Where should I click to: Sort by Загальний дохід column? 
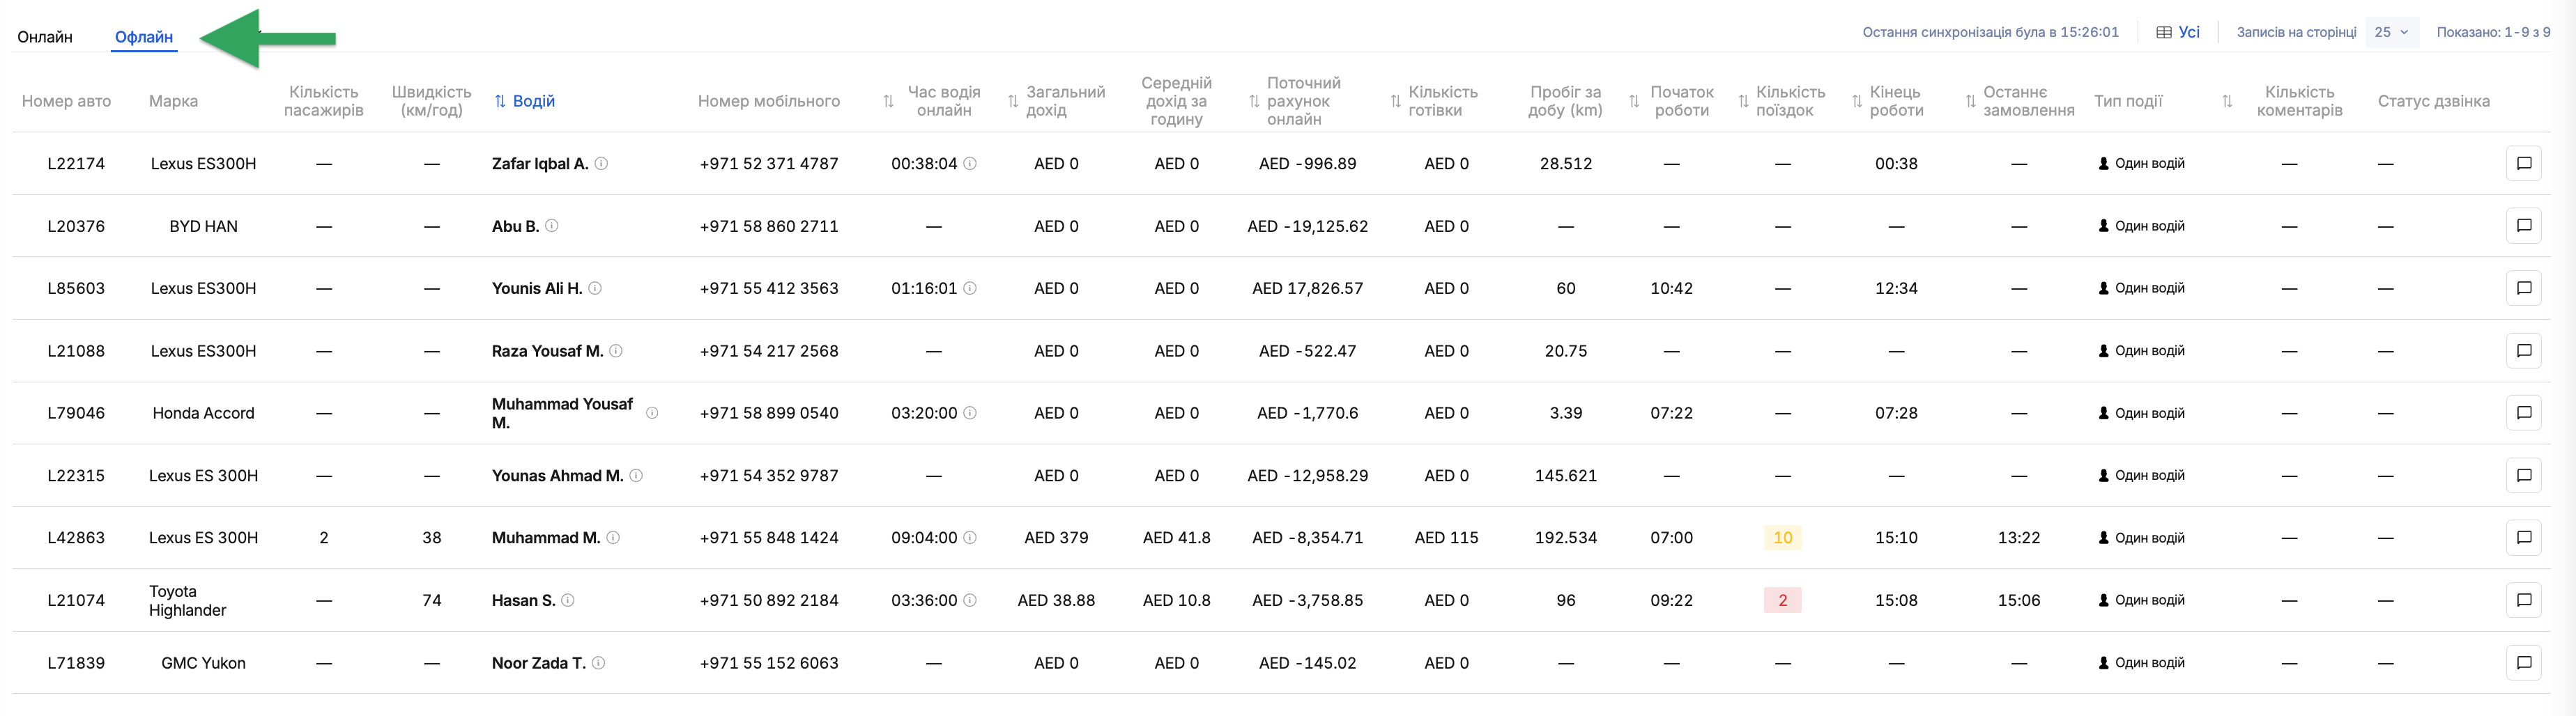click(1013, 101)
